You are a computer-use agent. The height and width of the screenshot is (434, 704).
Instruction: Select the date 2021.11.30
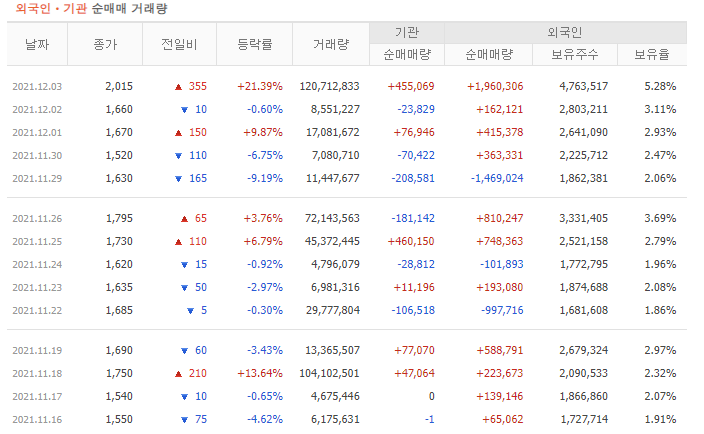(37, 155)
